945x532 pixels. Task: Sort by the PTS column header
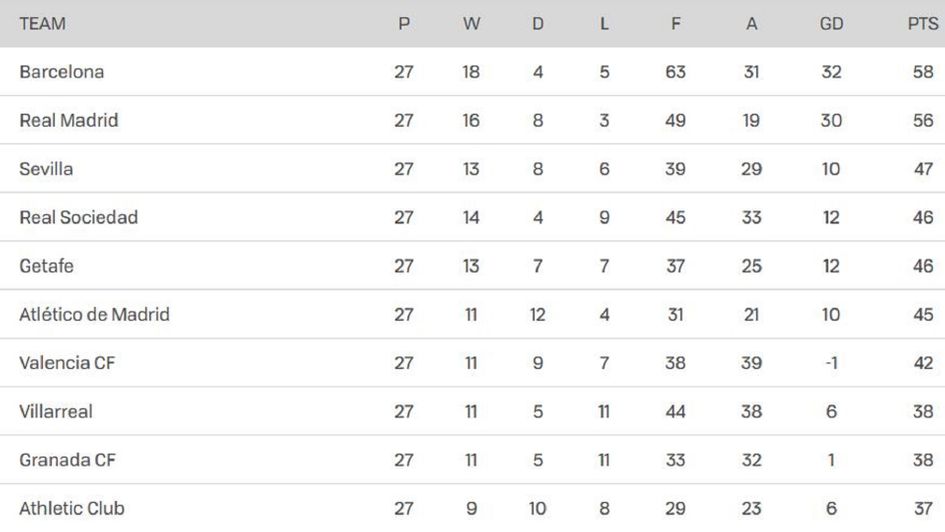pyautogui.click(x=922, y=24)
